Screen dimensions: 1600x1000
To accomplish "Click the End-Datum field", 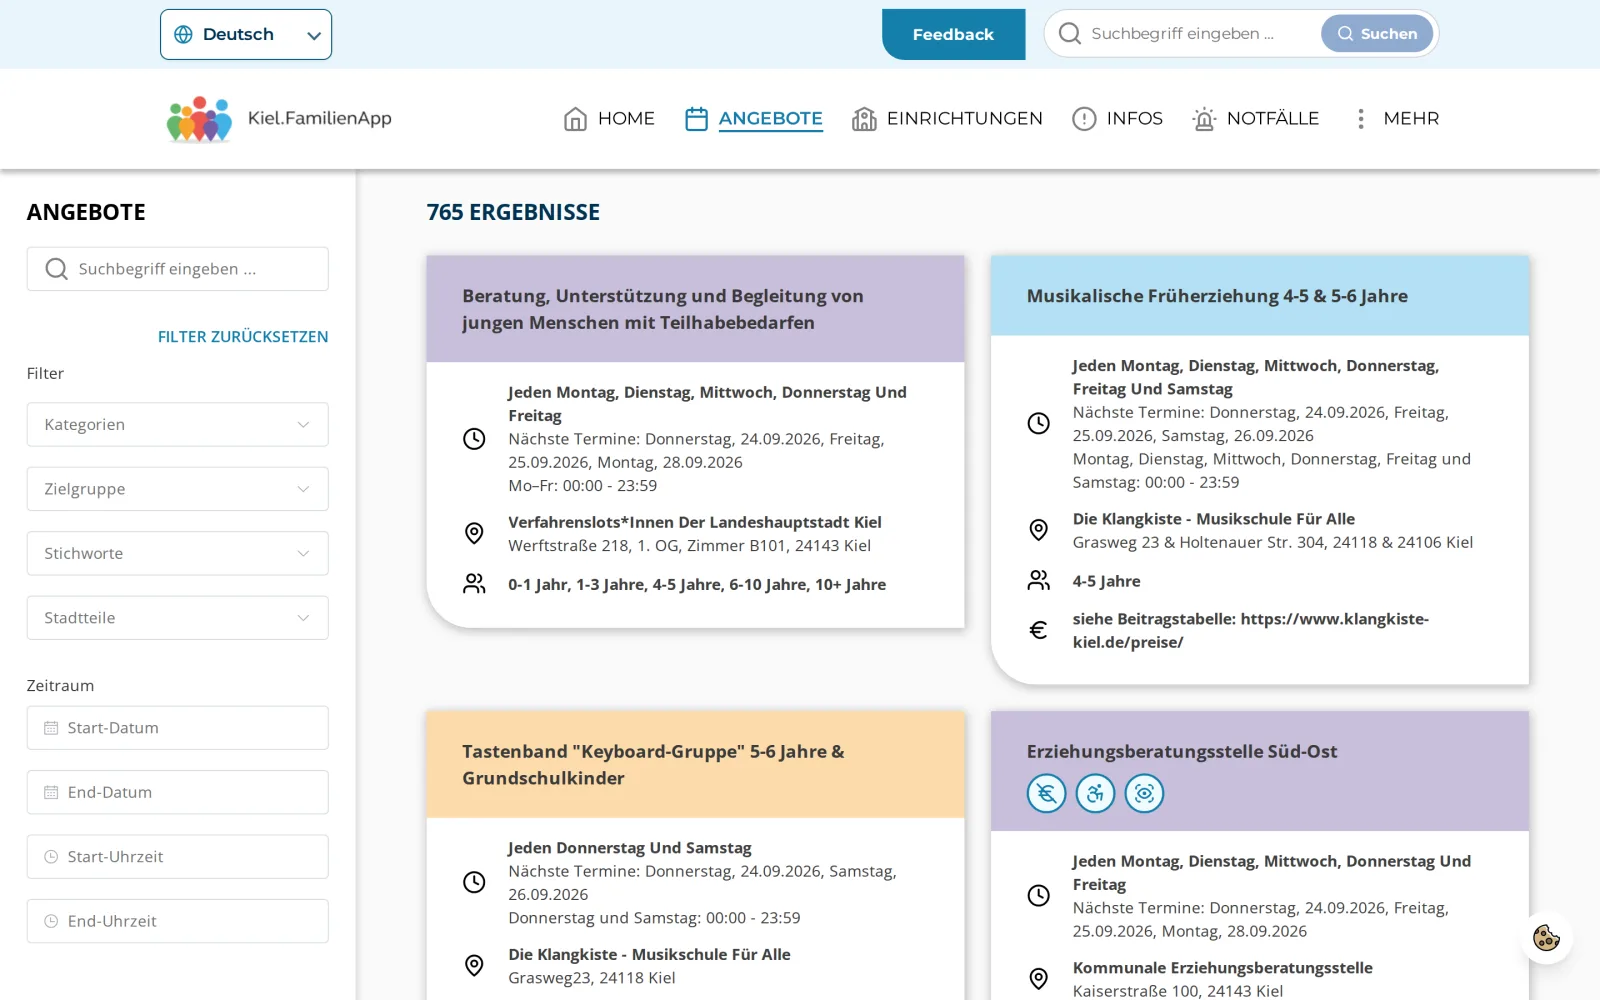I will click(178, 792).
